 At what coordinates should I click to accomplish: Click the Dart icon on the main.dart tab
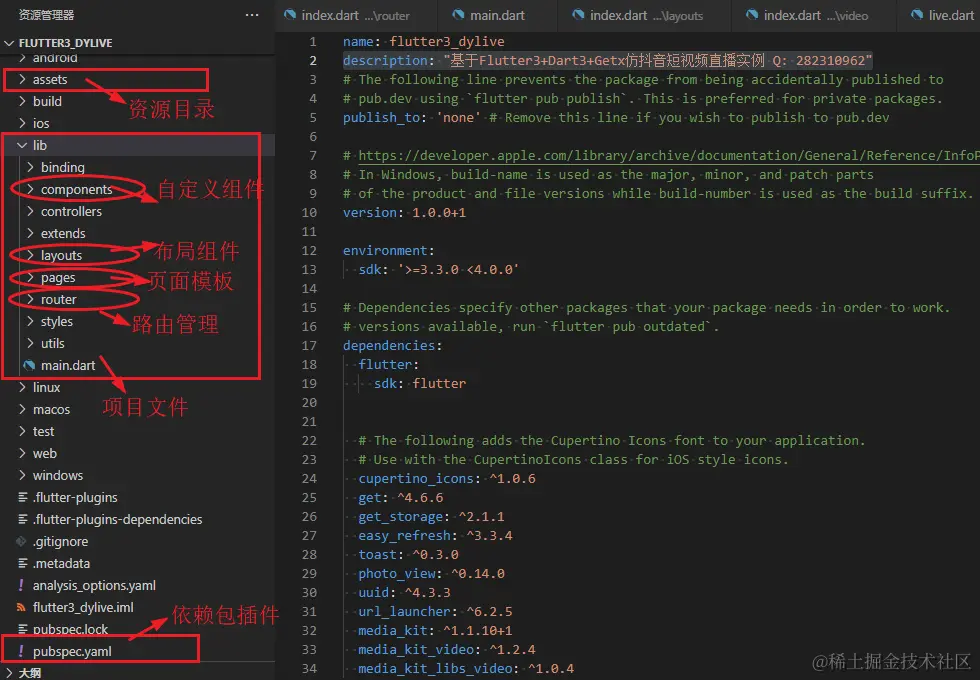[x=459, y=15]
